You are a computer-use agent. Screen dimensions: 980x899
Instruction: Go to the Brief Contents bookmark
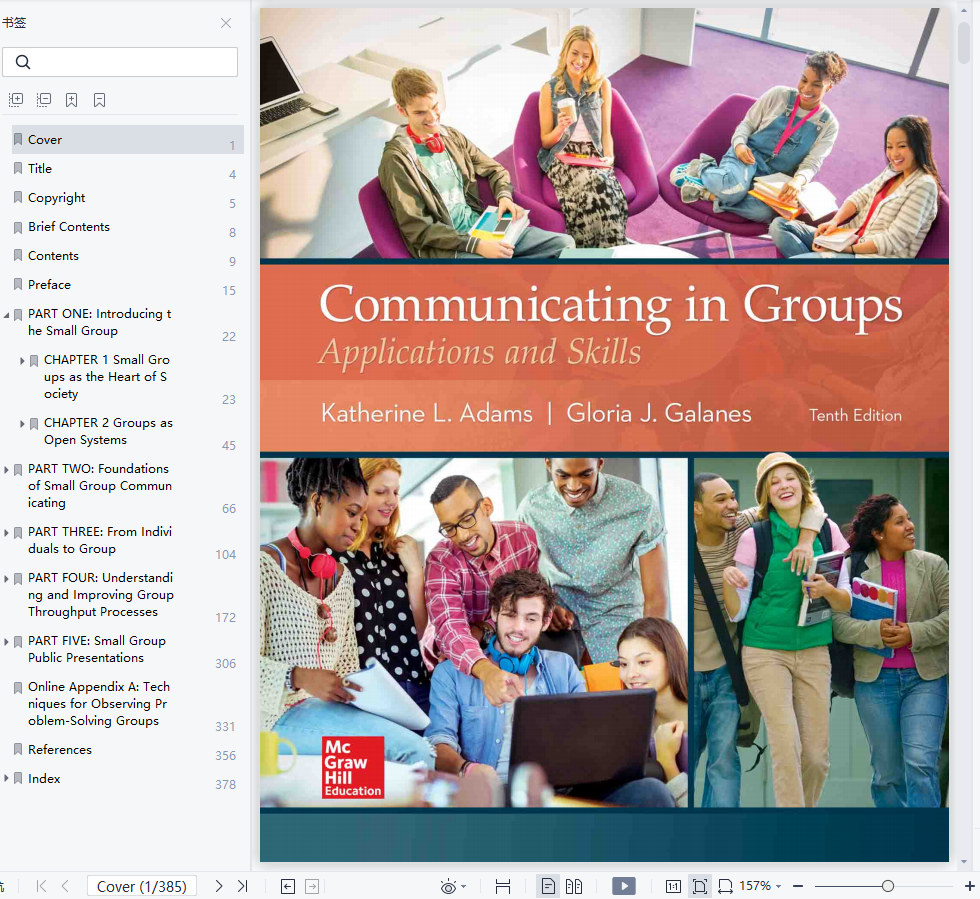69,226
